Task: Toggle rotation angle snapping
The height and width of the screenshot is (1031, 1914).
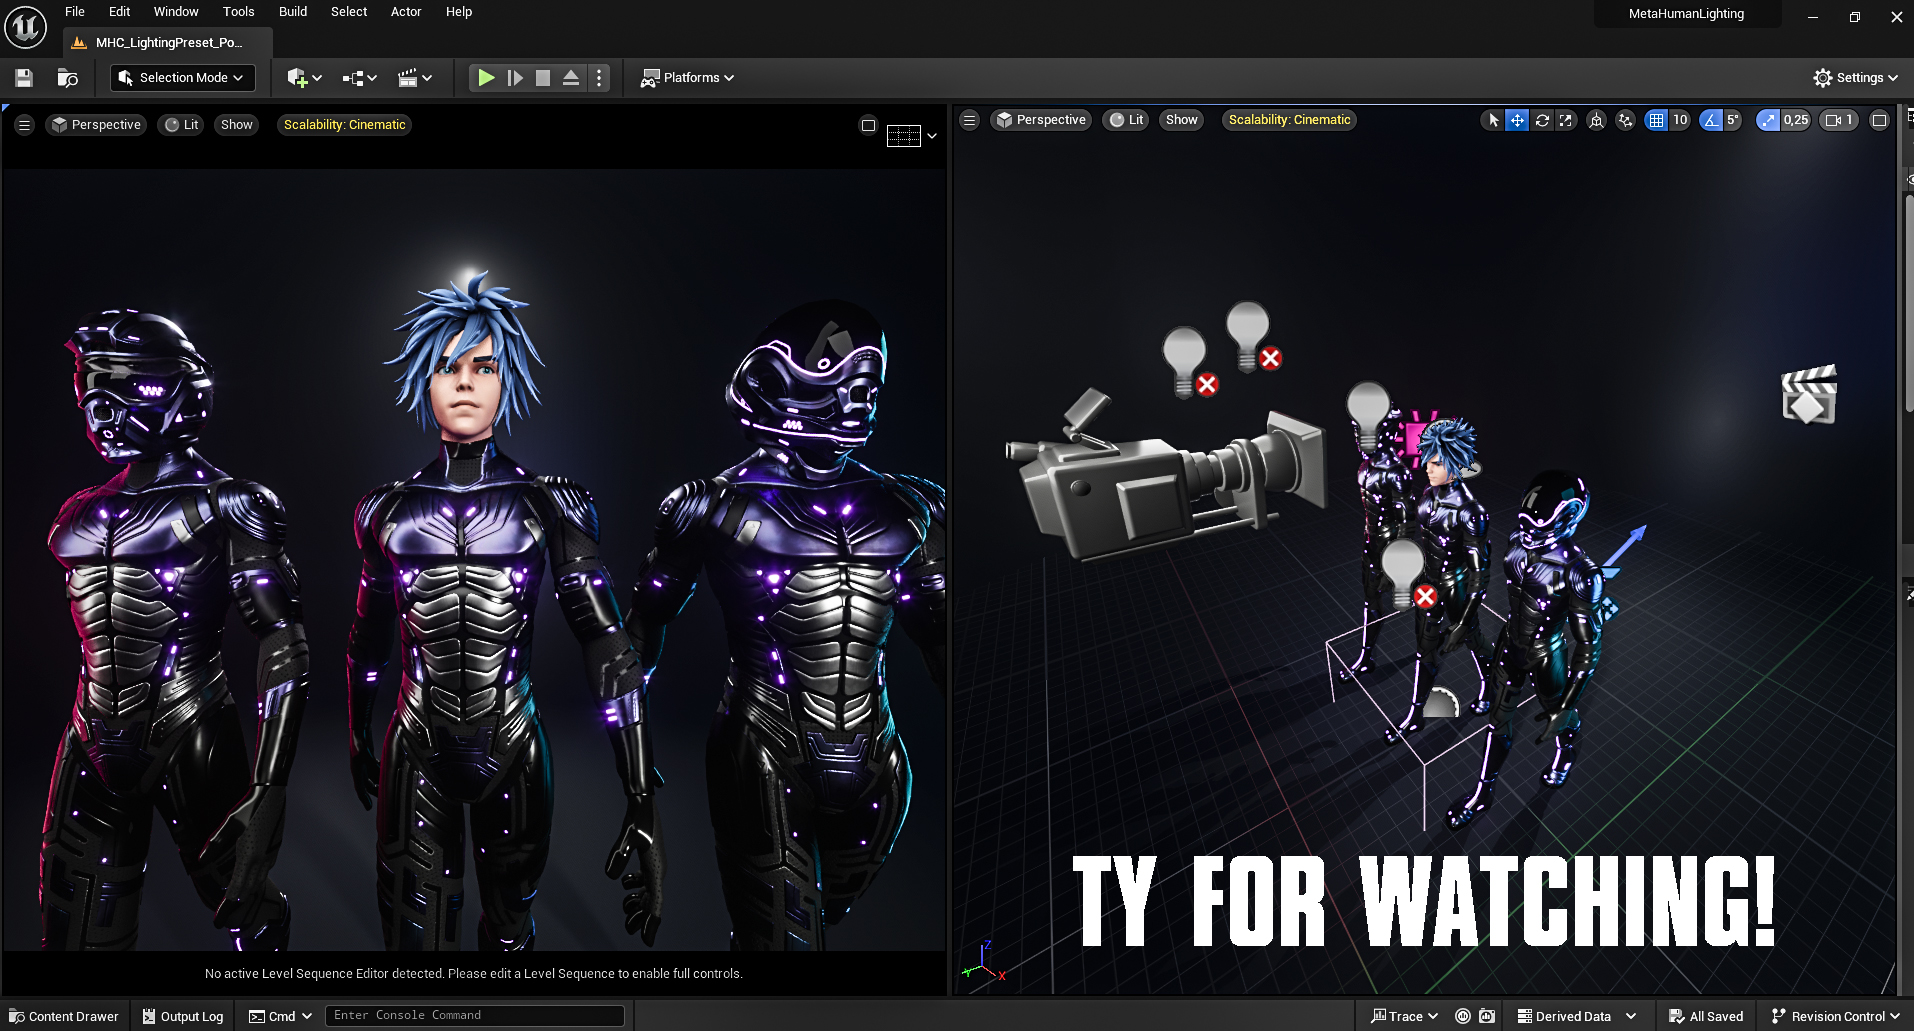Action: 1711,120
